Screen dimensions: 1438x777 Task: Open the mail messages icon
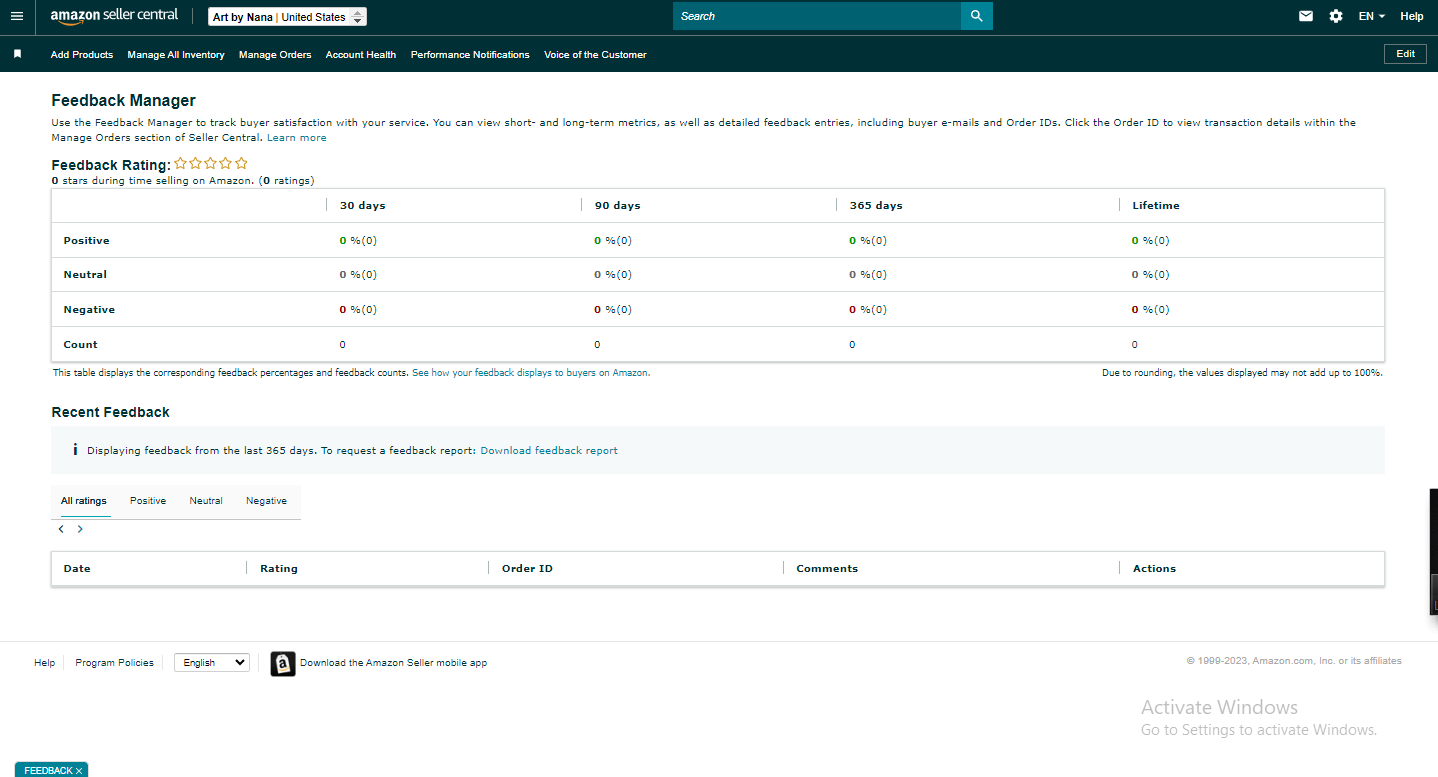[1306, 16]
